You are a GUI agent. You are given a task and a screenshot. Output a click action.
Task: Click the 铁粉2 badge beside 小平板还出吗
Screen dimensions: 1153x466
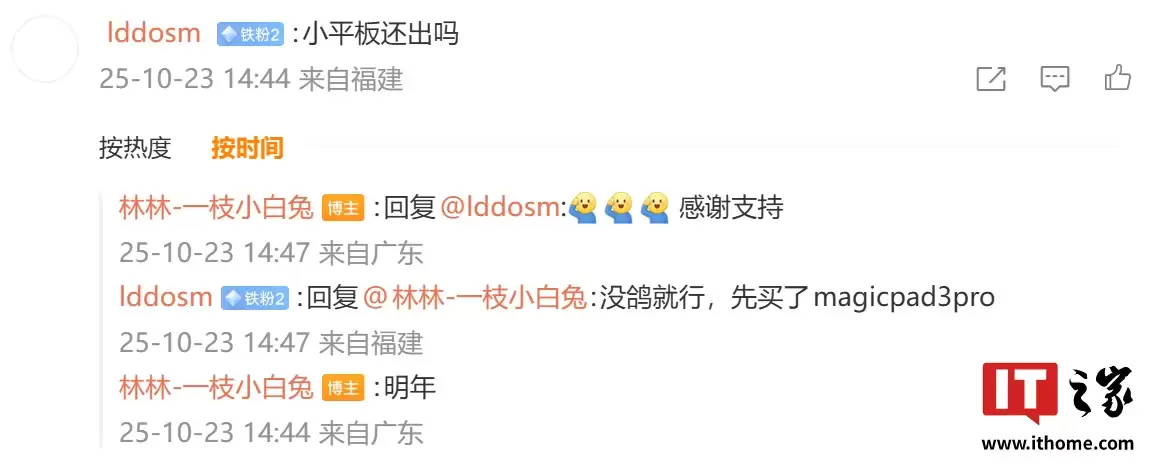[250, 35]
